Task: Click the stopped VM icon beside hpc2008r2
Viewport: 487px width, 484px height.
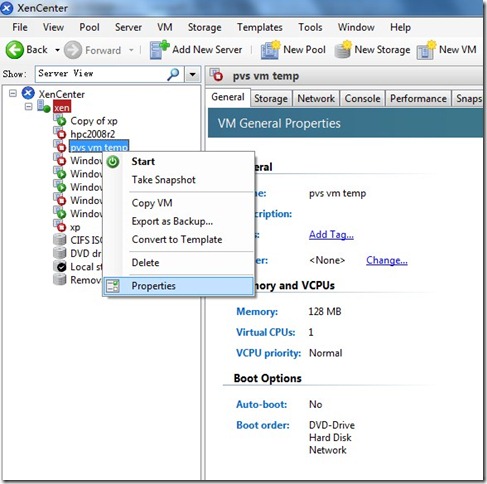Action: (60, 134)
